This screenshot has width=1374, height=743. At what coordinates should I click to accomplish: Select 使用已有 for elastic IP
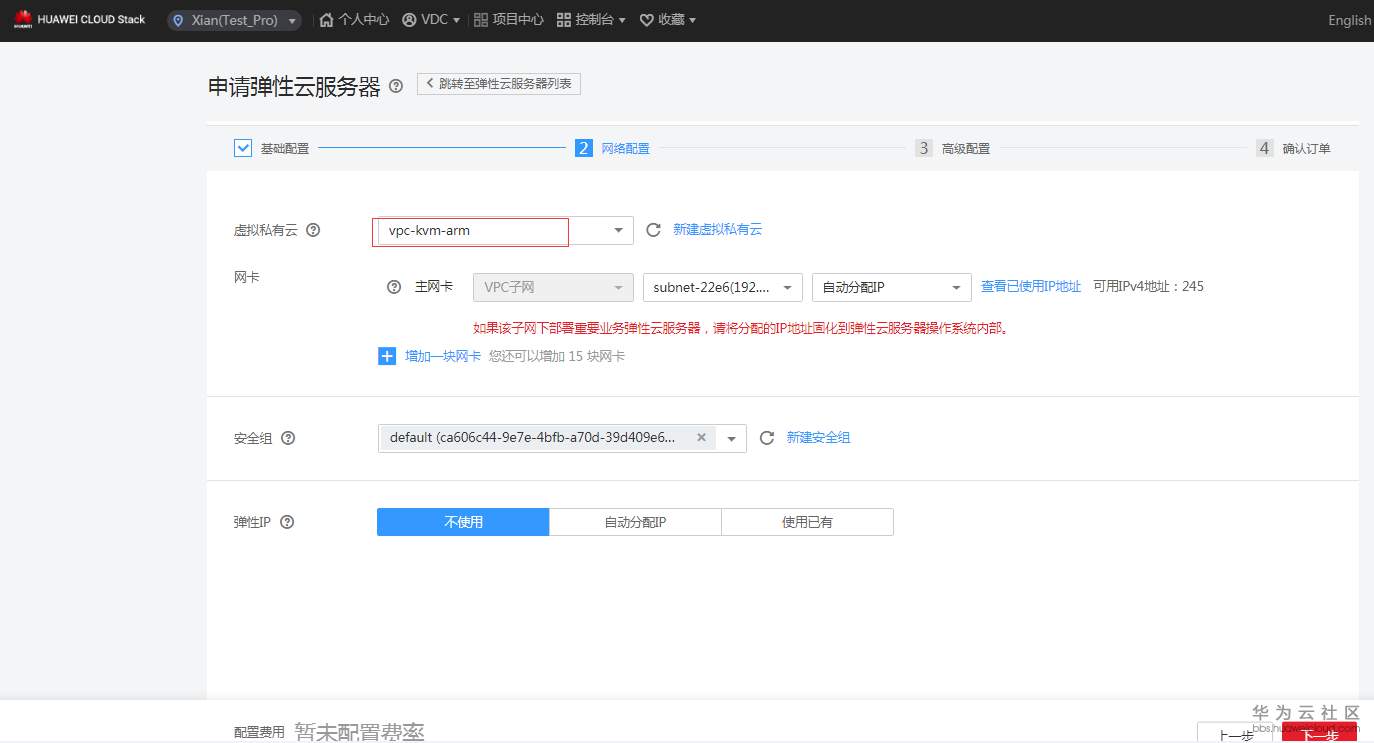point(807,522)
